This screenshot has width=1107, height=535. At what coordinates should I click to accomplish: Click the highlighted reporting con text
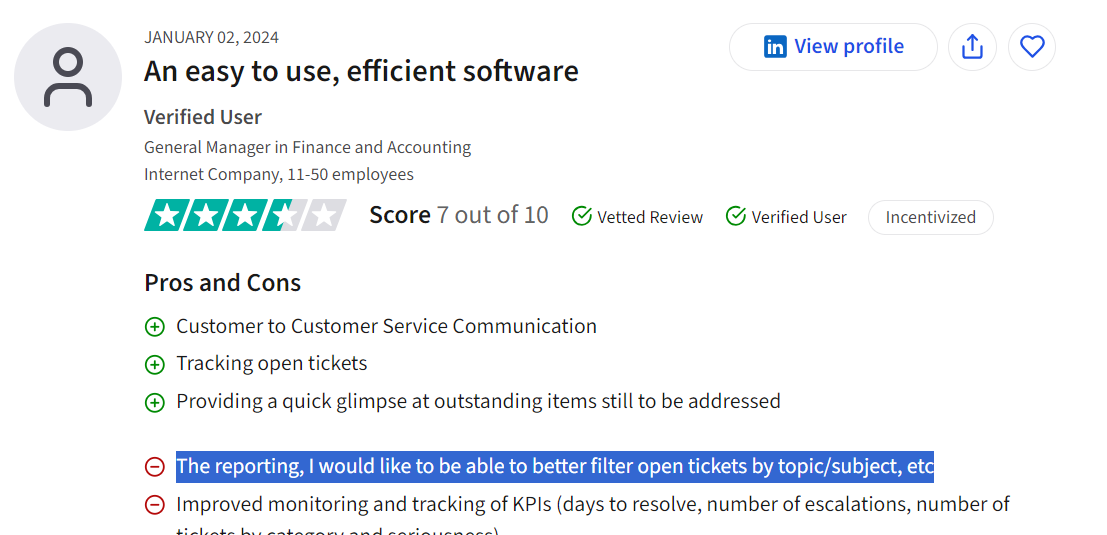[554, 466]
